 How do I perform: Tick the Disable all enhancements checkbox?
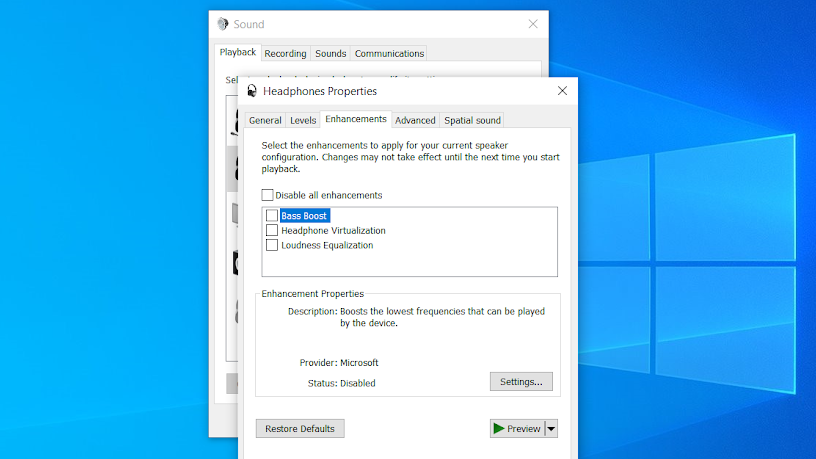pos(267,195)
